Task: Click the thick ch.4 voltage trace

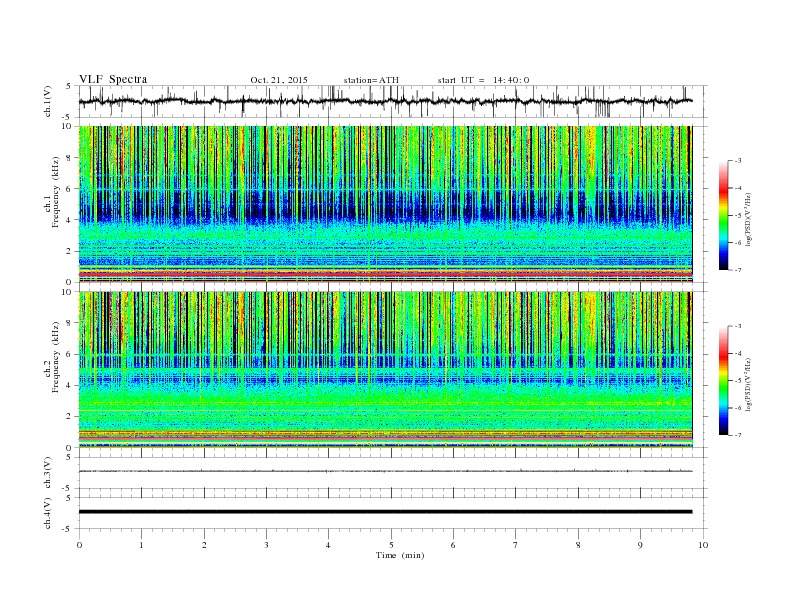Action: click(385, 512)
